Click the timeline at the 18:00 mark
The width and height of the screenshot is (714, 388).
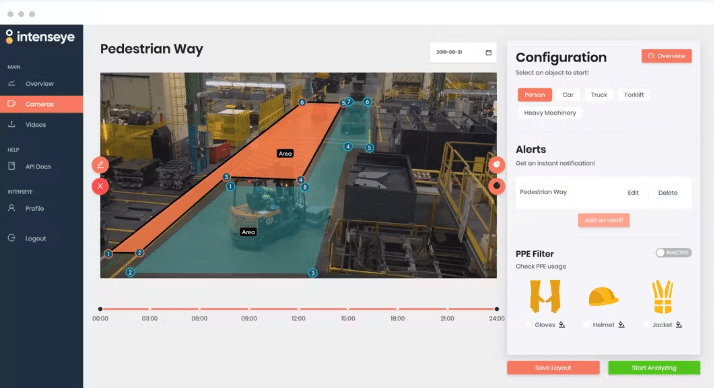point(398,309)
